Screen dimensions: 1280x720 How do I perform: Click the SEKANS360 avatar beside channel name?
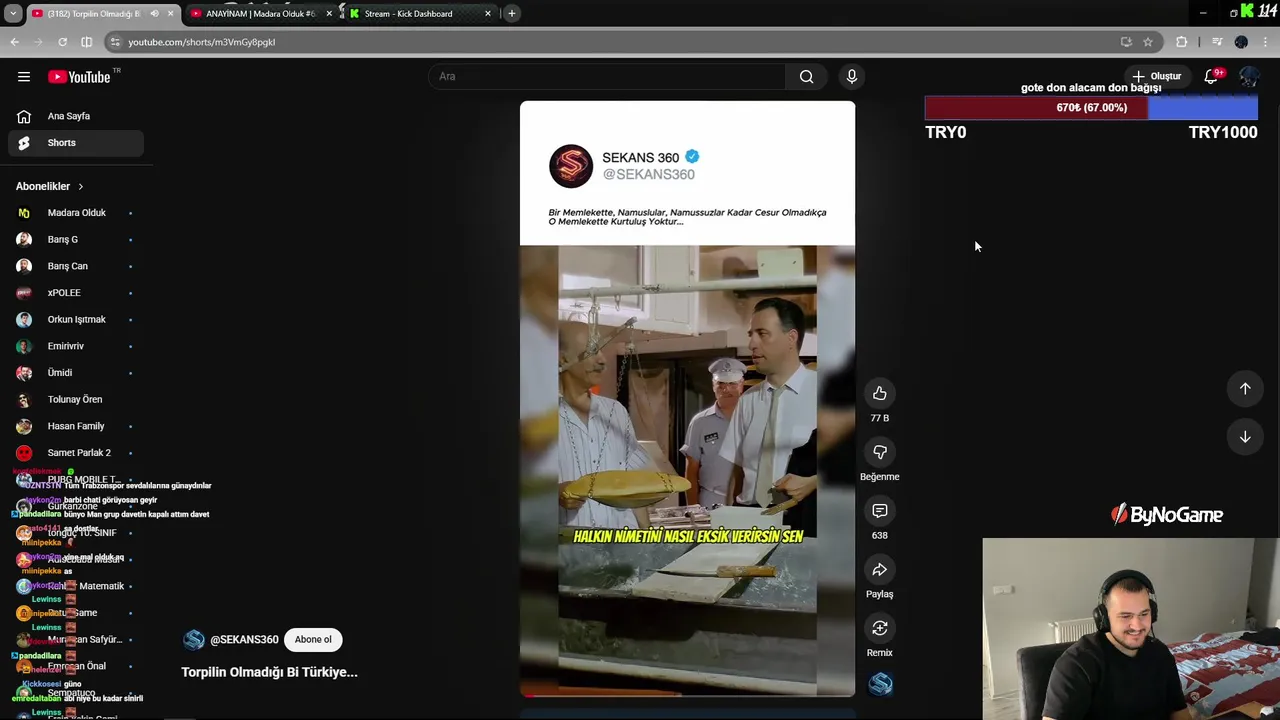click(x=194, y=640)
